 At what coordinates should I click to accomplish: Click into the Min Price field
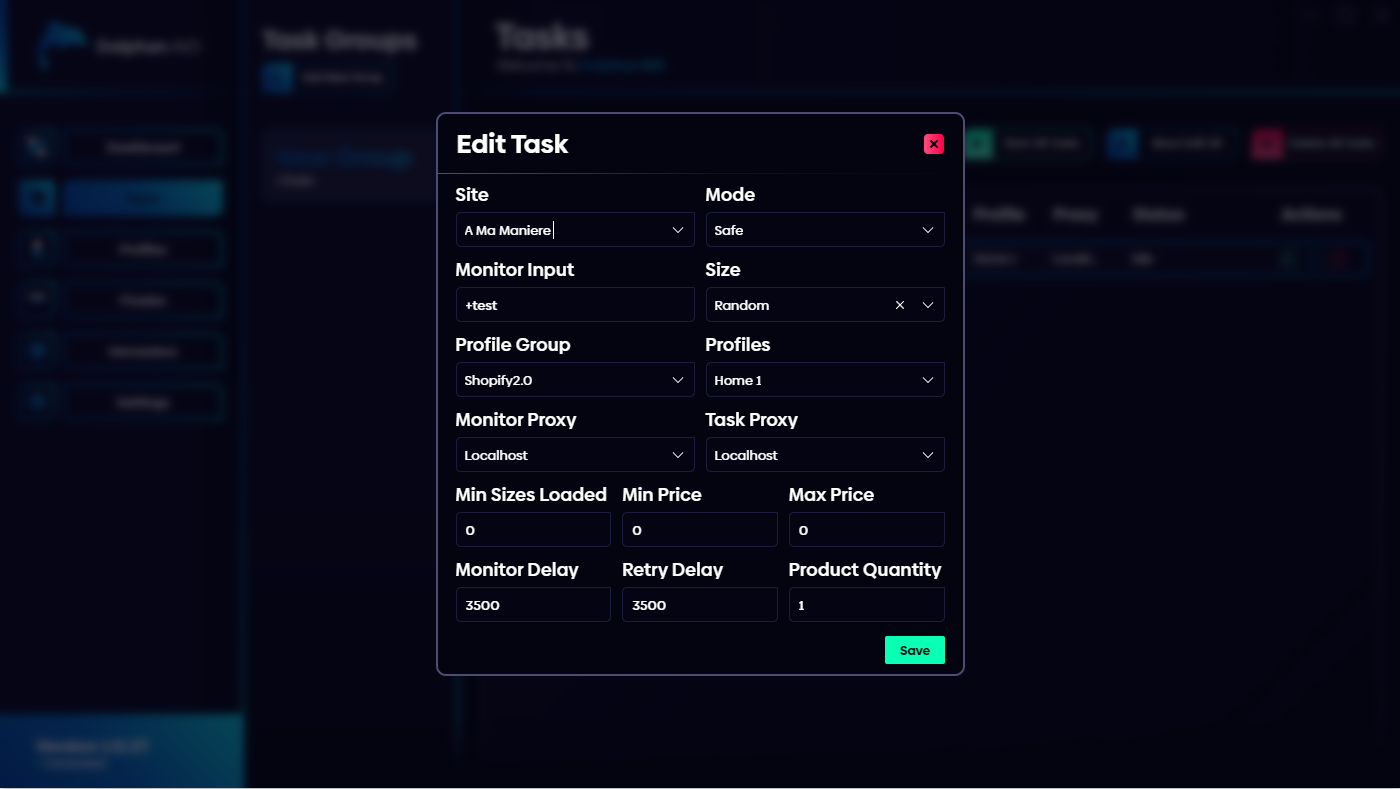(699, 530)
